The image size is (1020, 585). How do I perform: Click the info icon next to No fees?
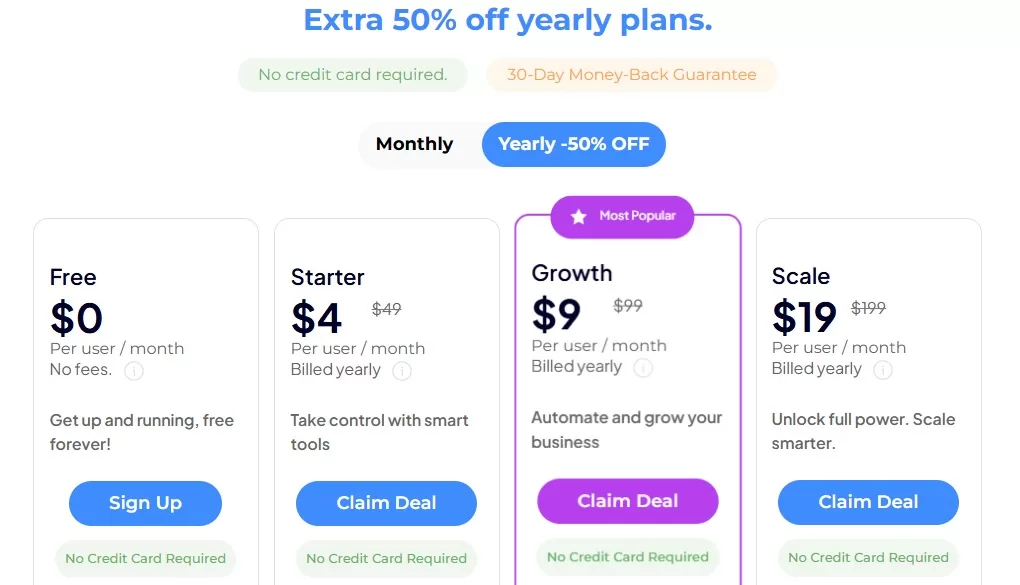coord(134,371)
